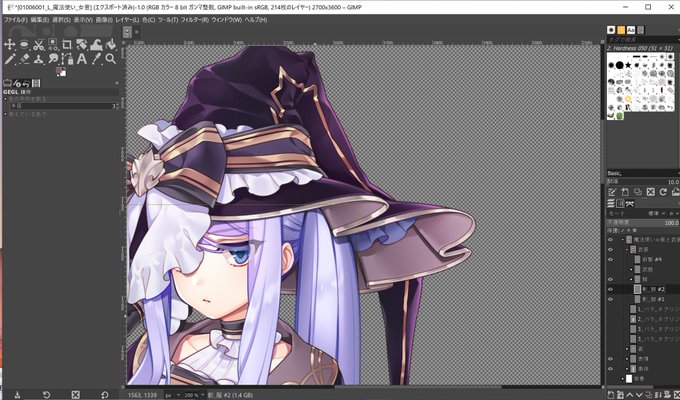Image resolution: width=680 pixels, height=400 pixels.
Task: Select the Move tool
Action: [10, 44]
